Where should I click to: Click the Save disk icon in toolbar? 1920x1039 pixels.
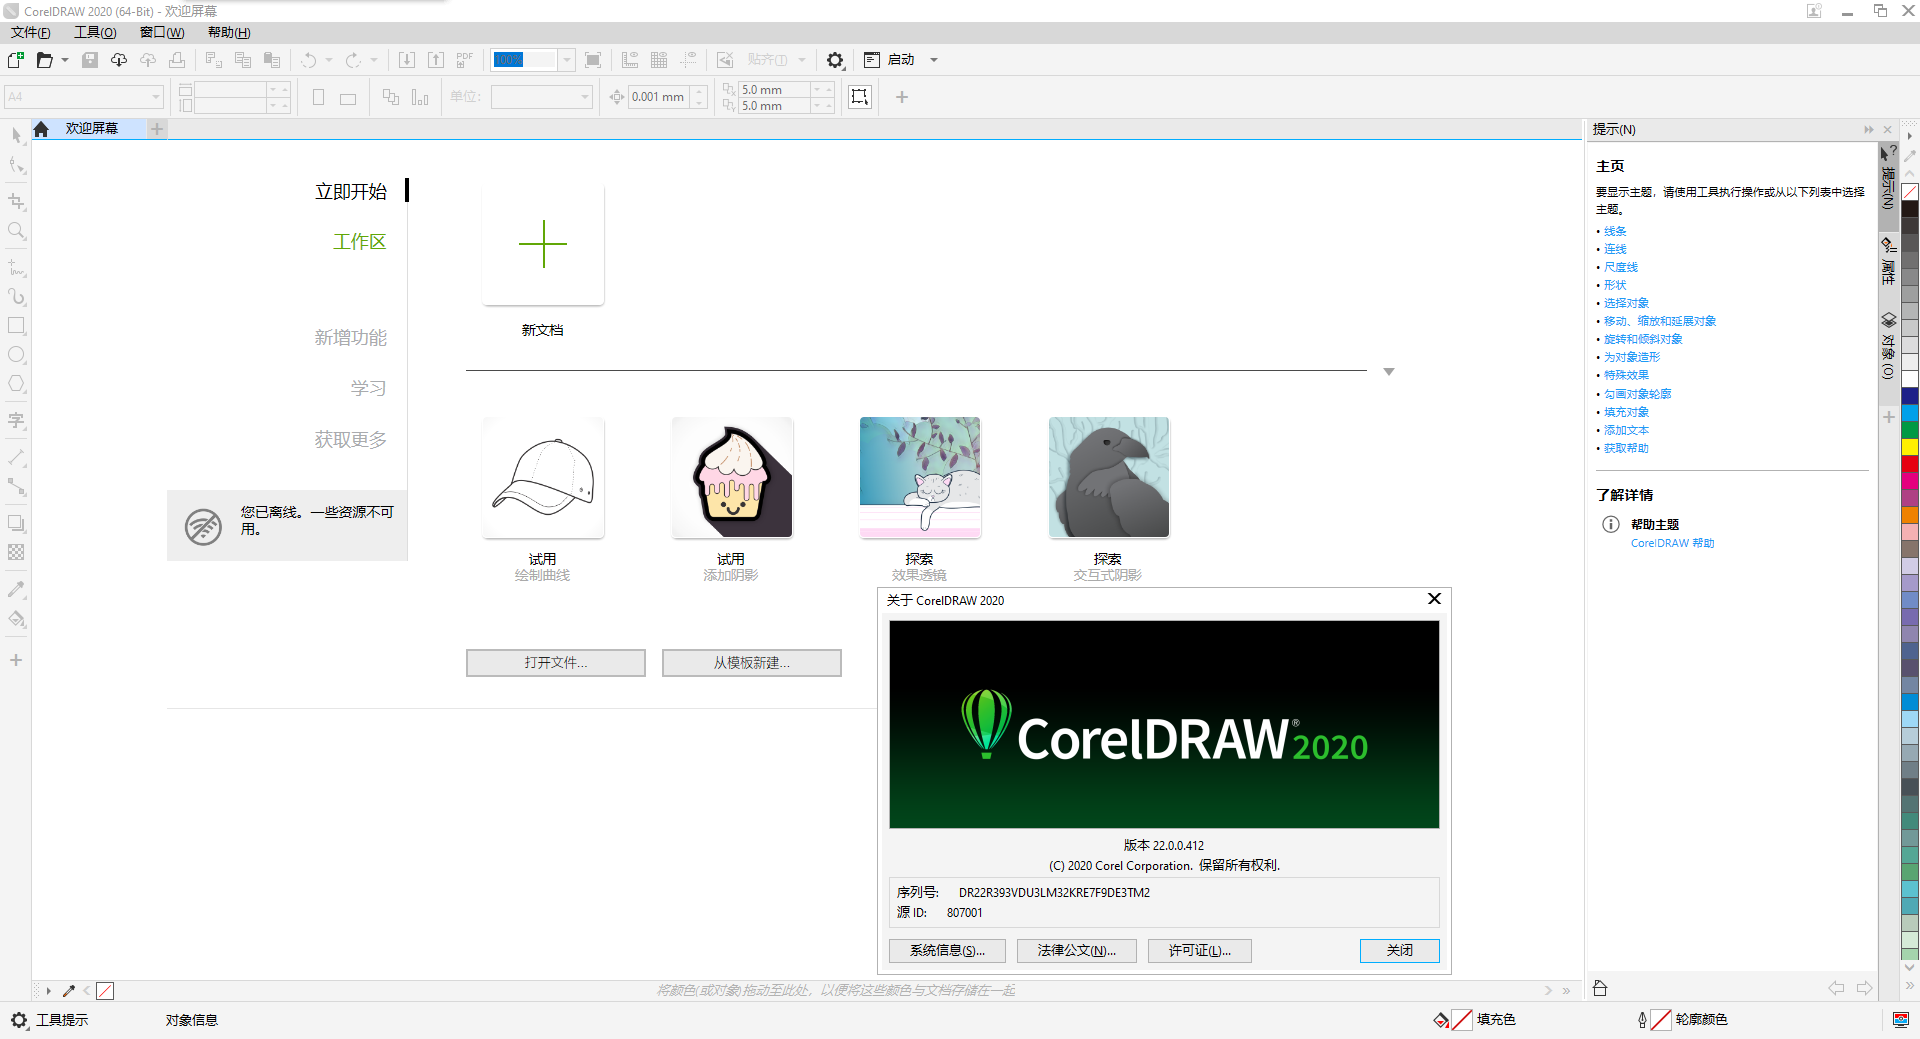click(x=90, y=60)
